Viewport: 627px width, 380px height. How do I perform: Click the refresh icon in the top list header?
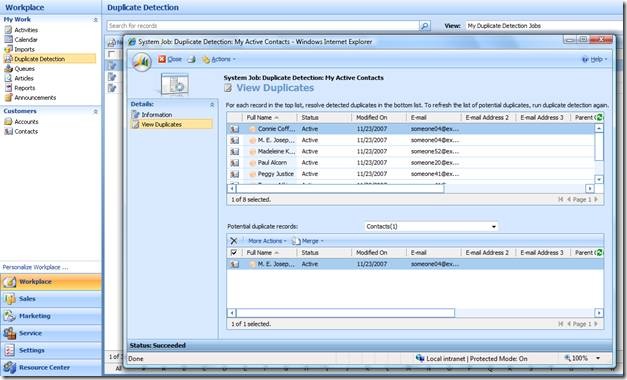pyautogui.click(x=599, y=117)
